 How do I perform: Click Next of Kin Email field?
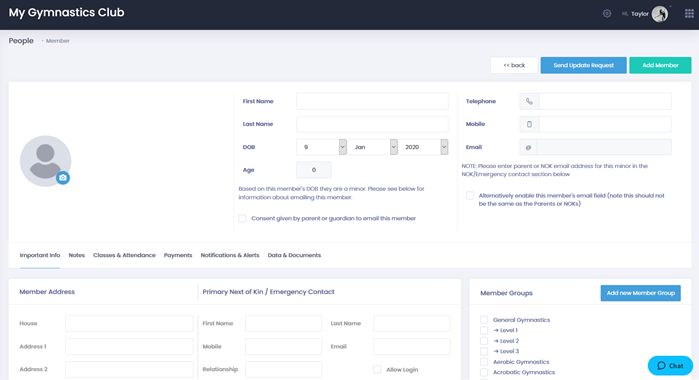point(411,347)
